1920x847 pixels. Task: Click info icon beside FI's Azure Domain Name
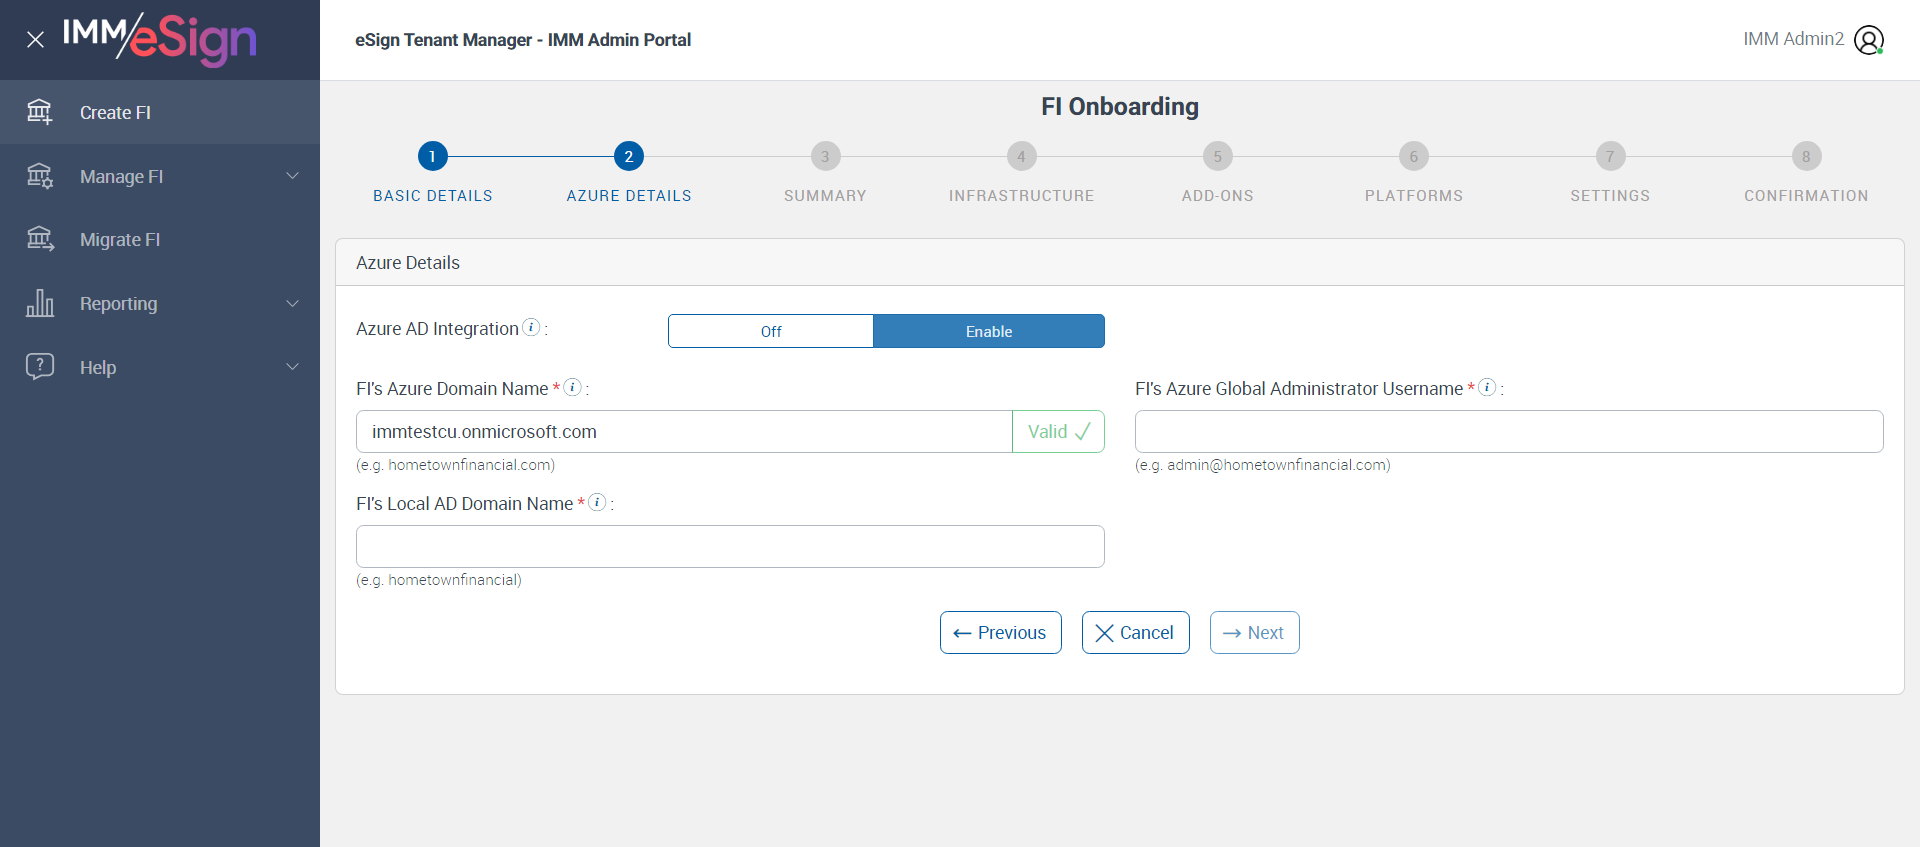pos(573,387)
